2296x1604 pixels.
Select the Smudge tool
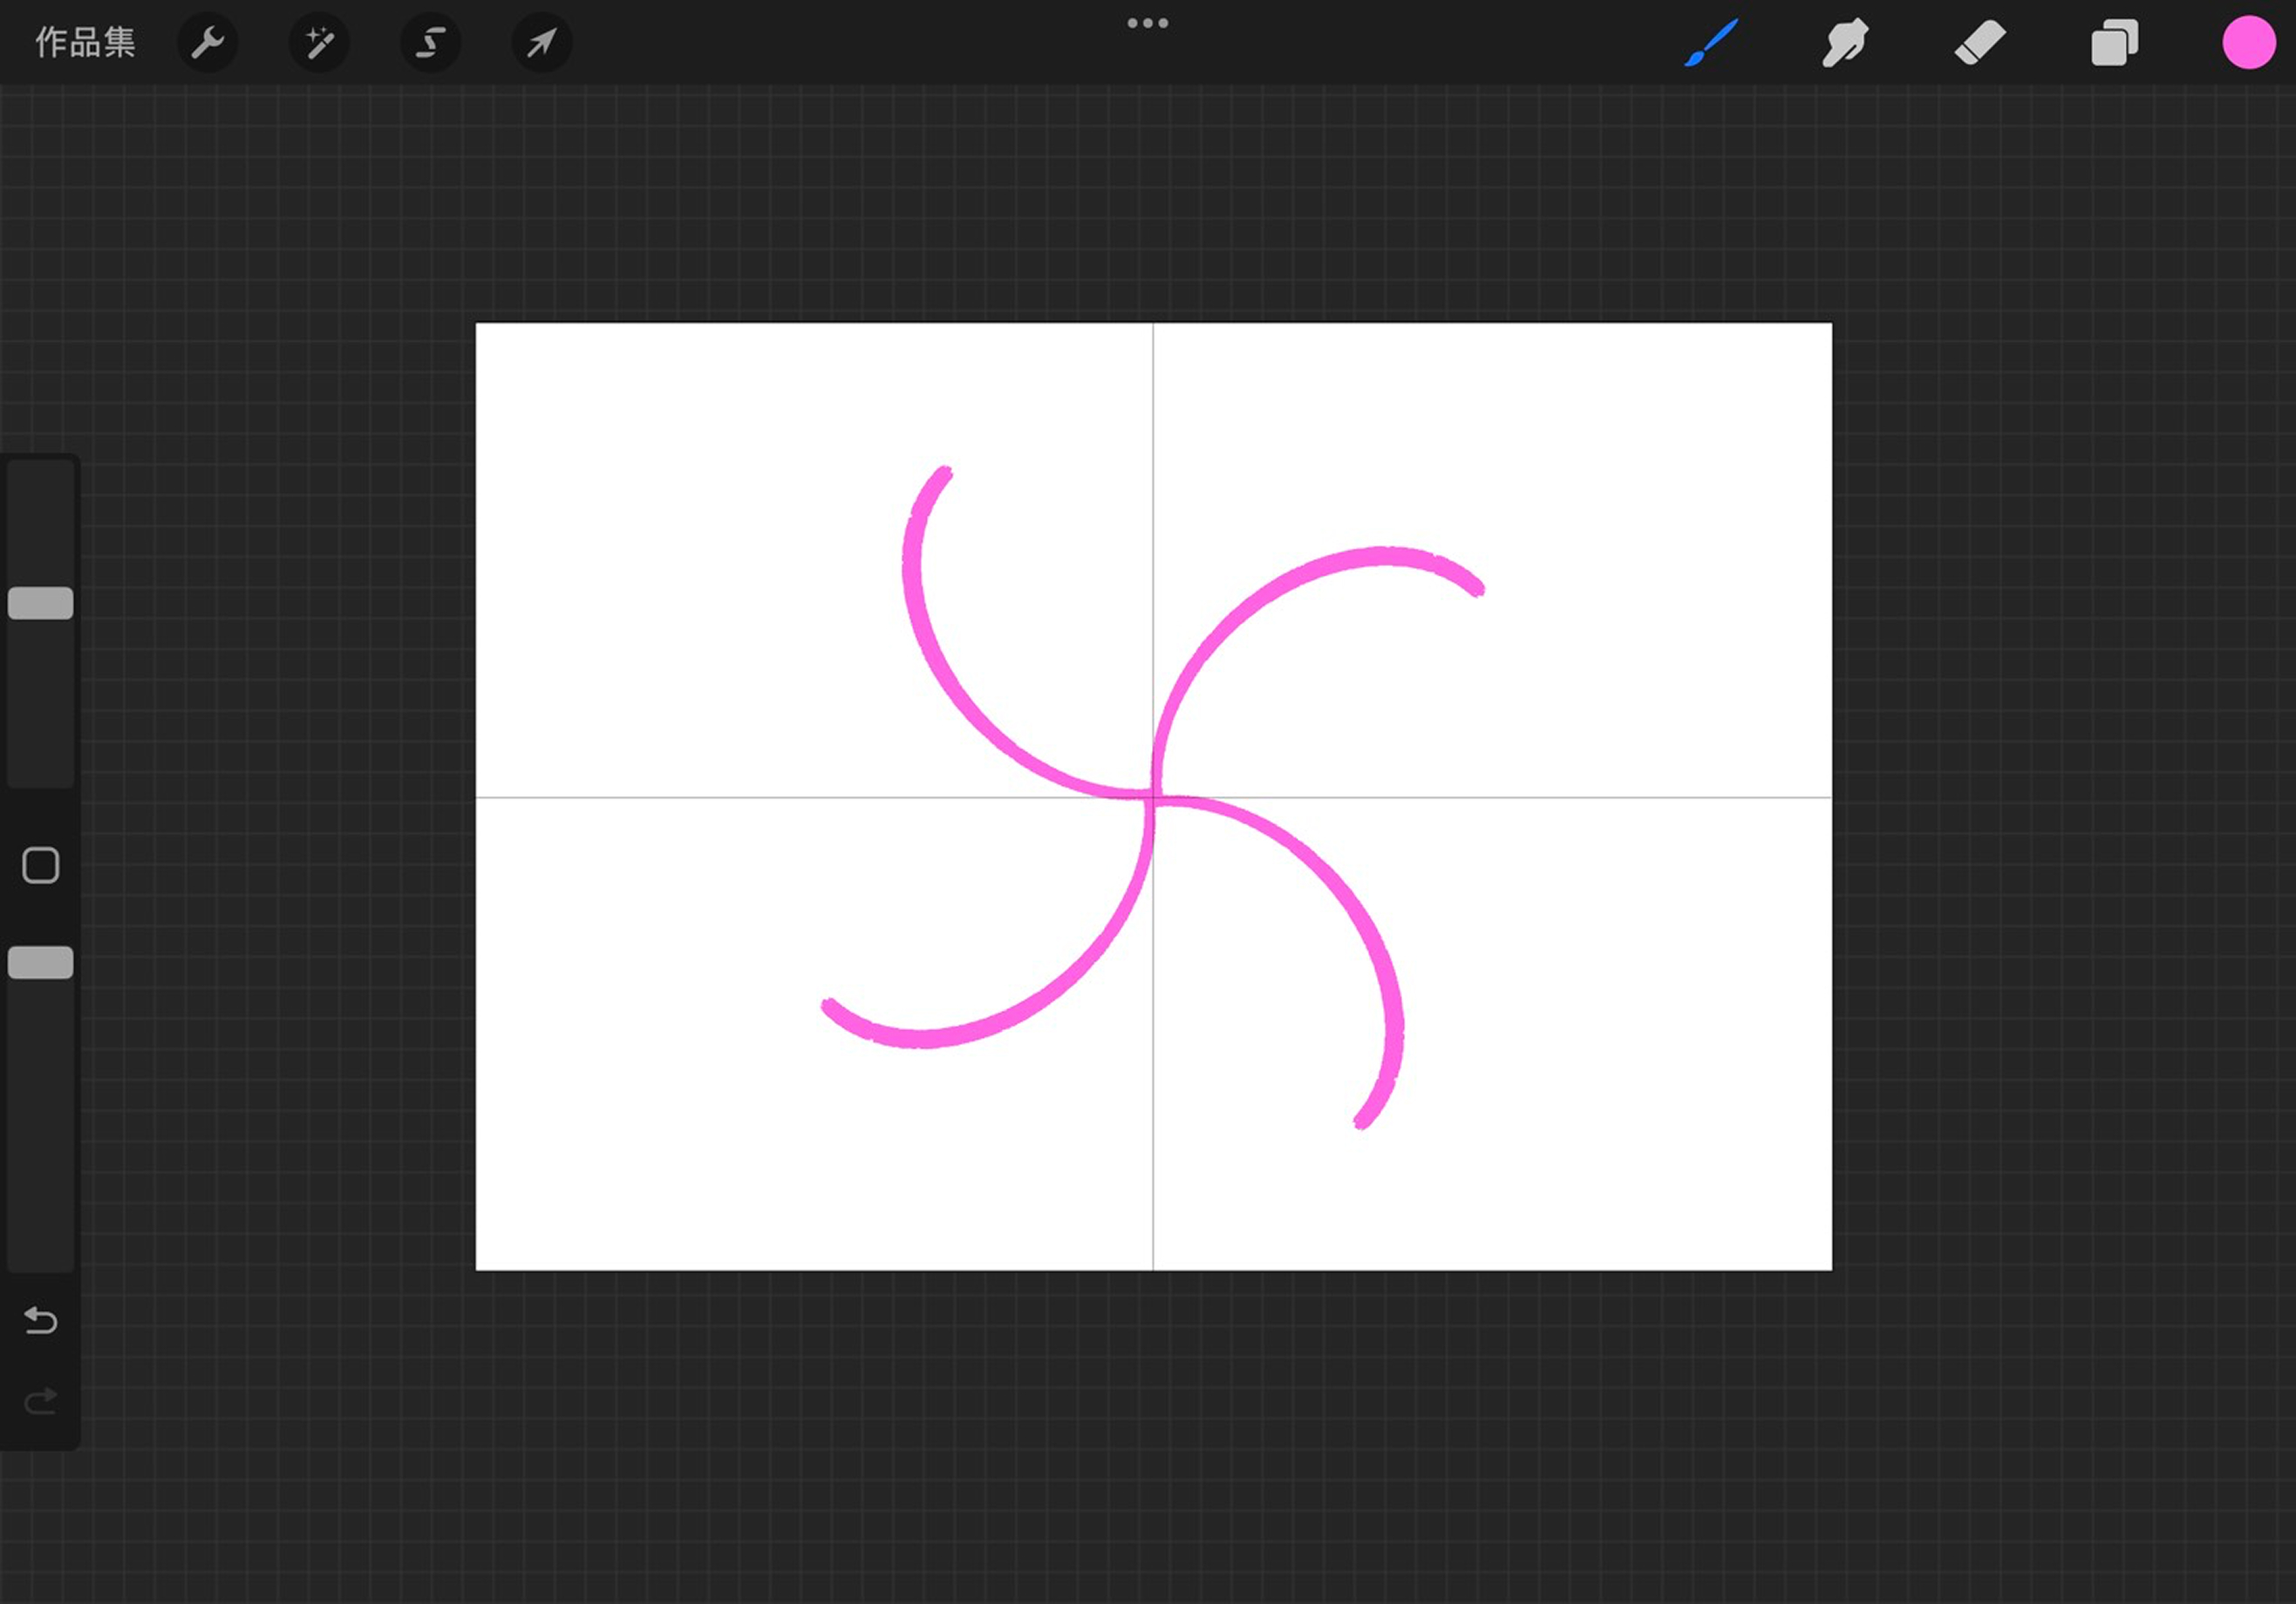pyautogui.click(x=1845, y=43)
